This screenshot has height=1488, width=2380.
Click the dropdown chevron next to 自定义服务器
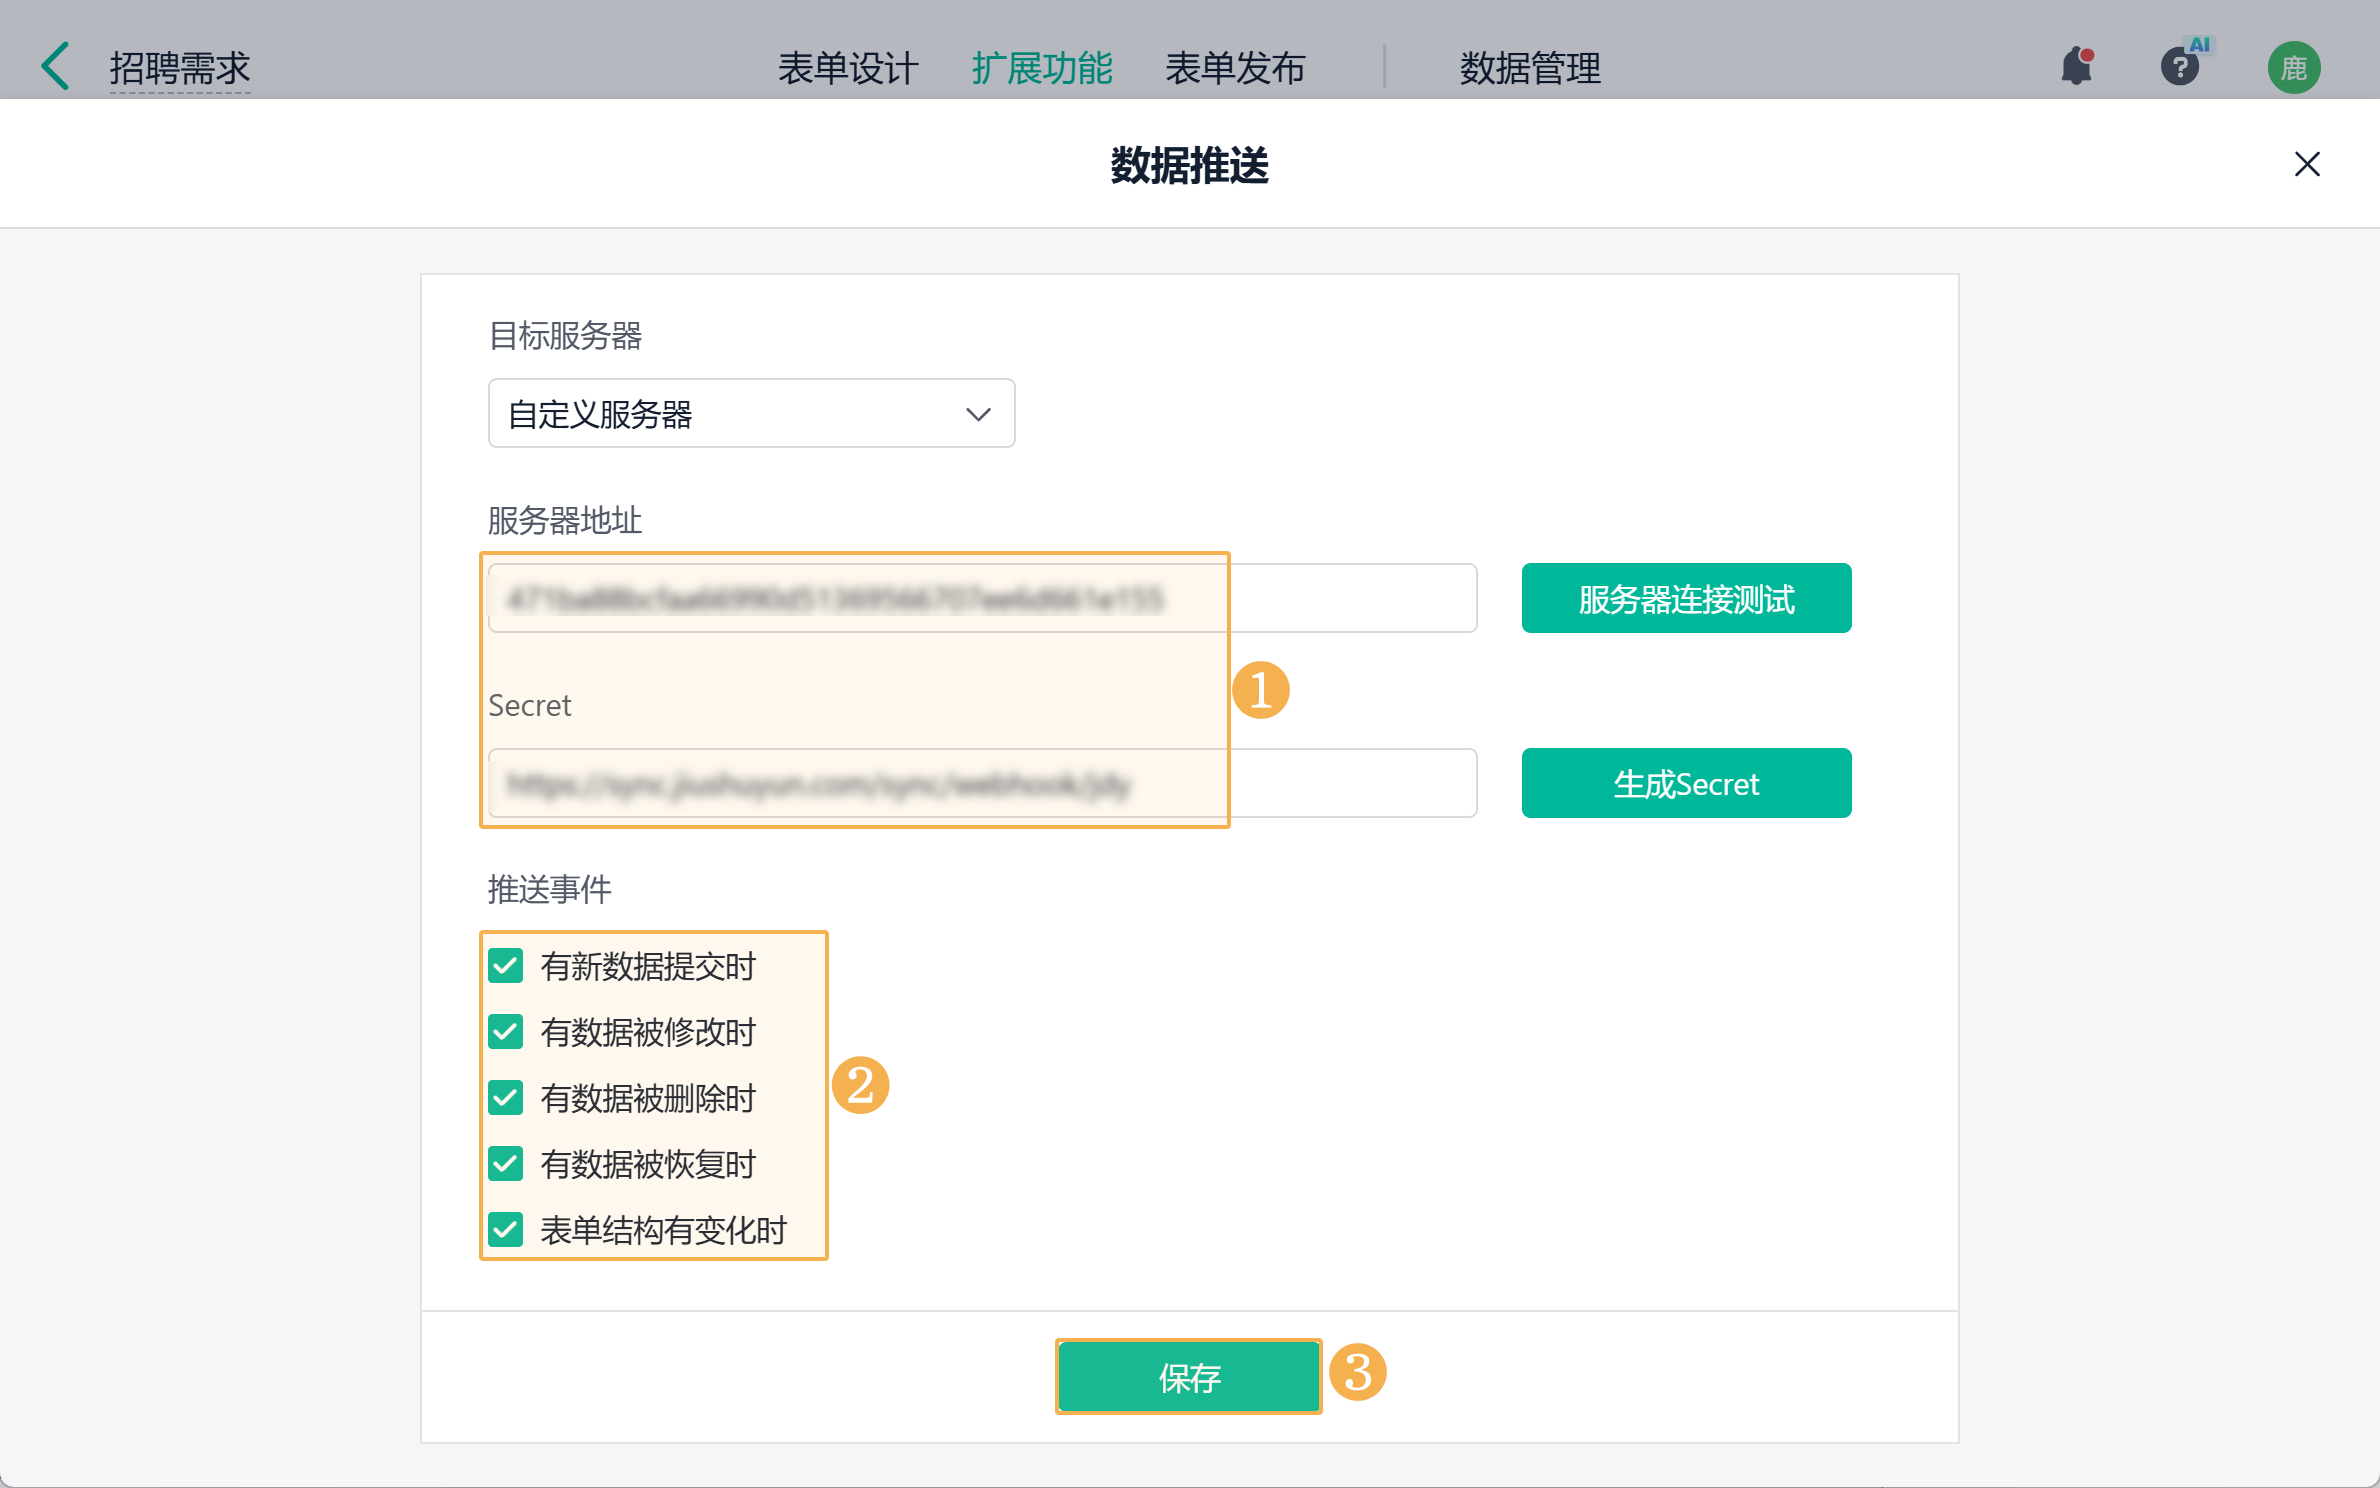coord(977,414)
